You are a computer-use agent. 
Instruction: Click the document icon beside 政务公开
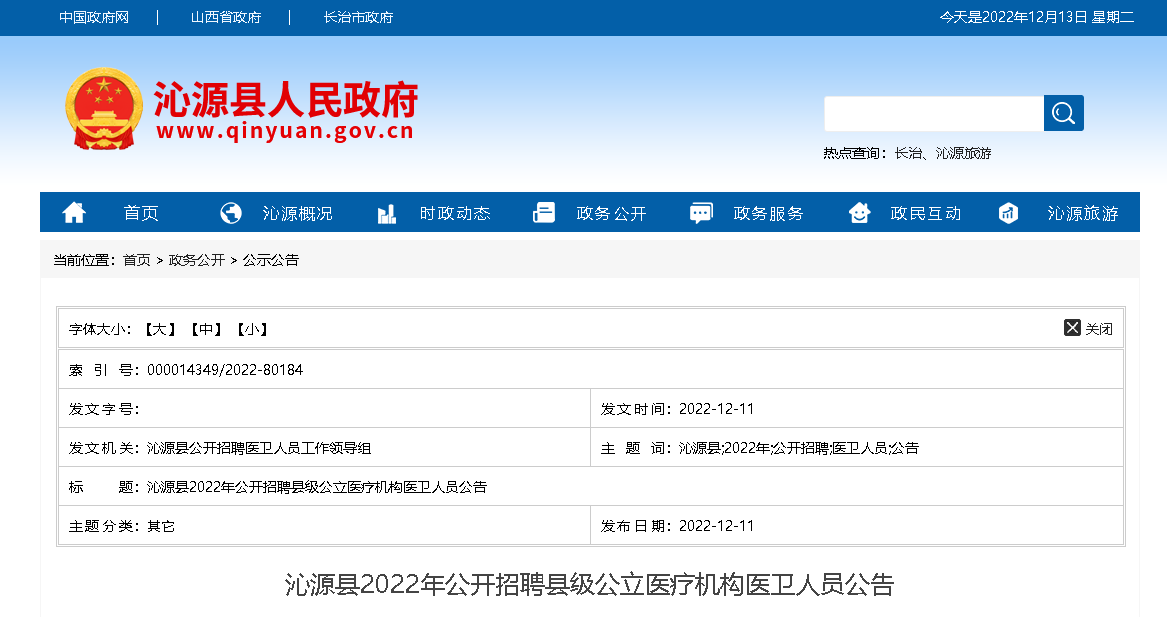click(x=544, y=213)
